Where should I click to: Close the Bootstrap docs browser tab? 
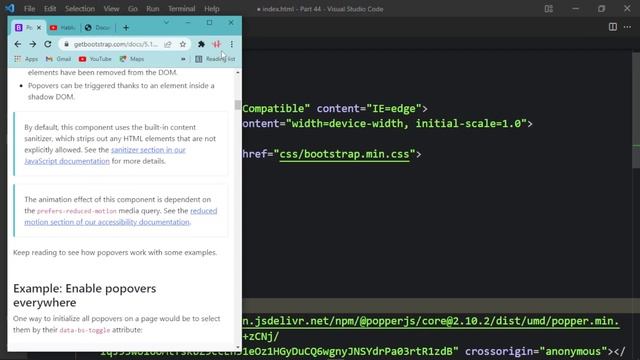[x=39, y=28]
